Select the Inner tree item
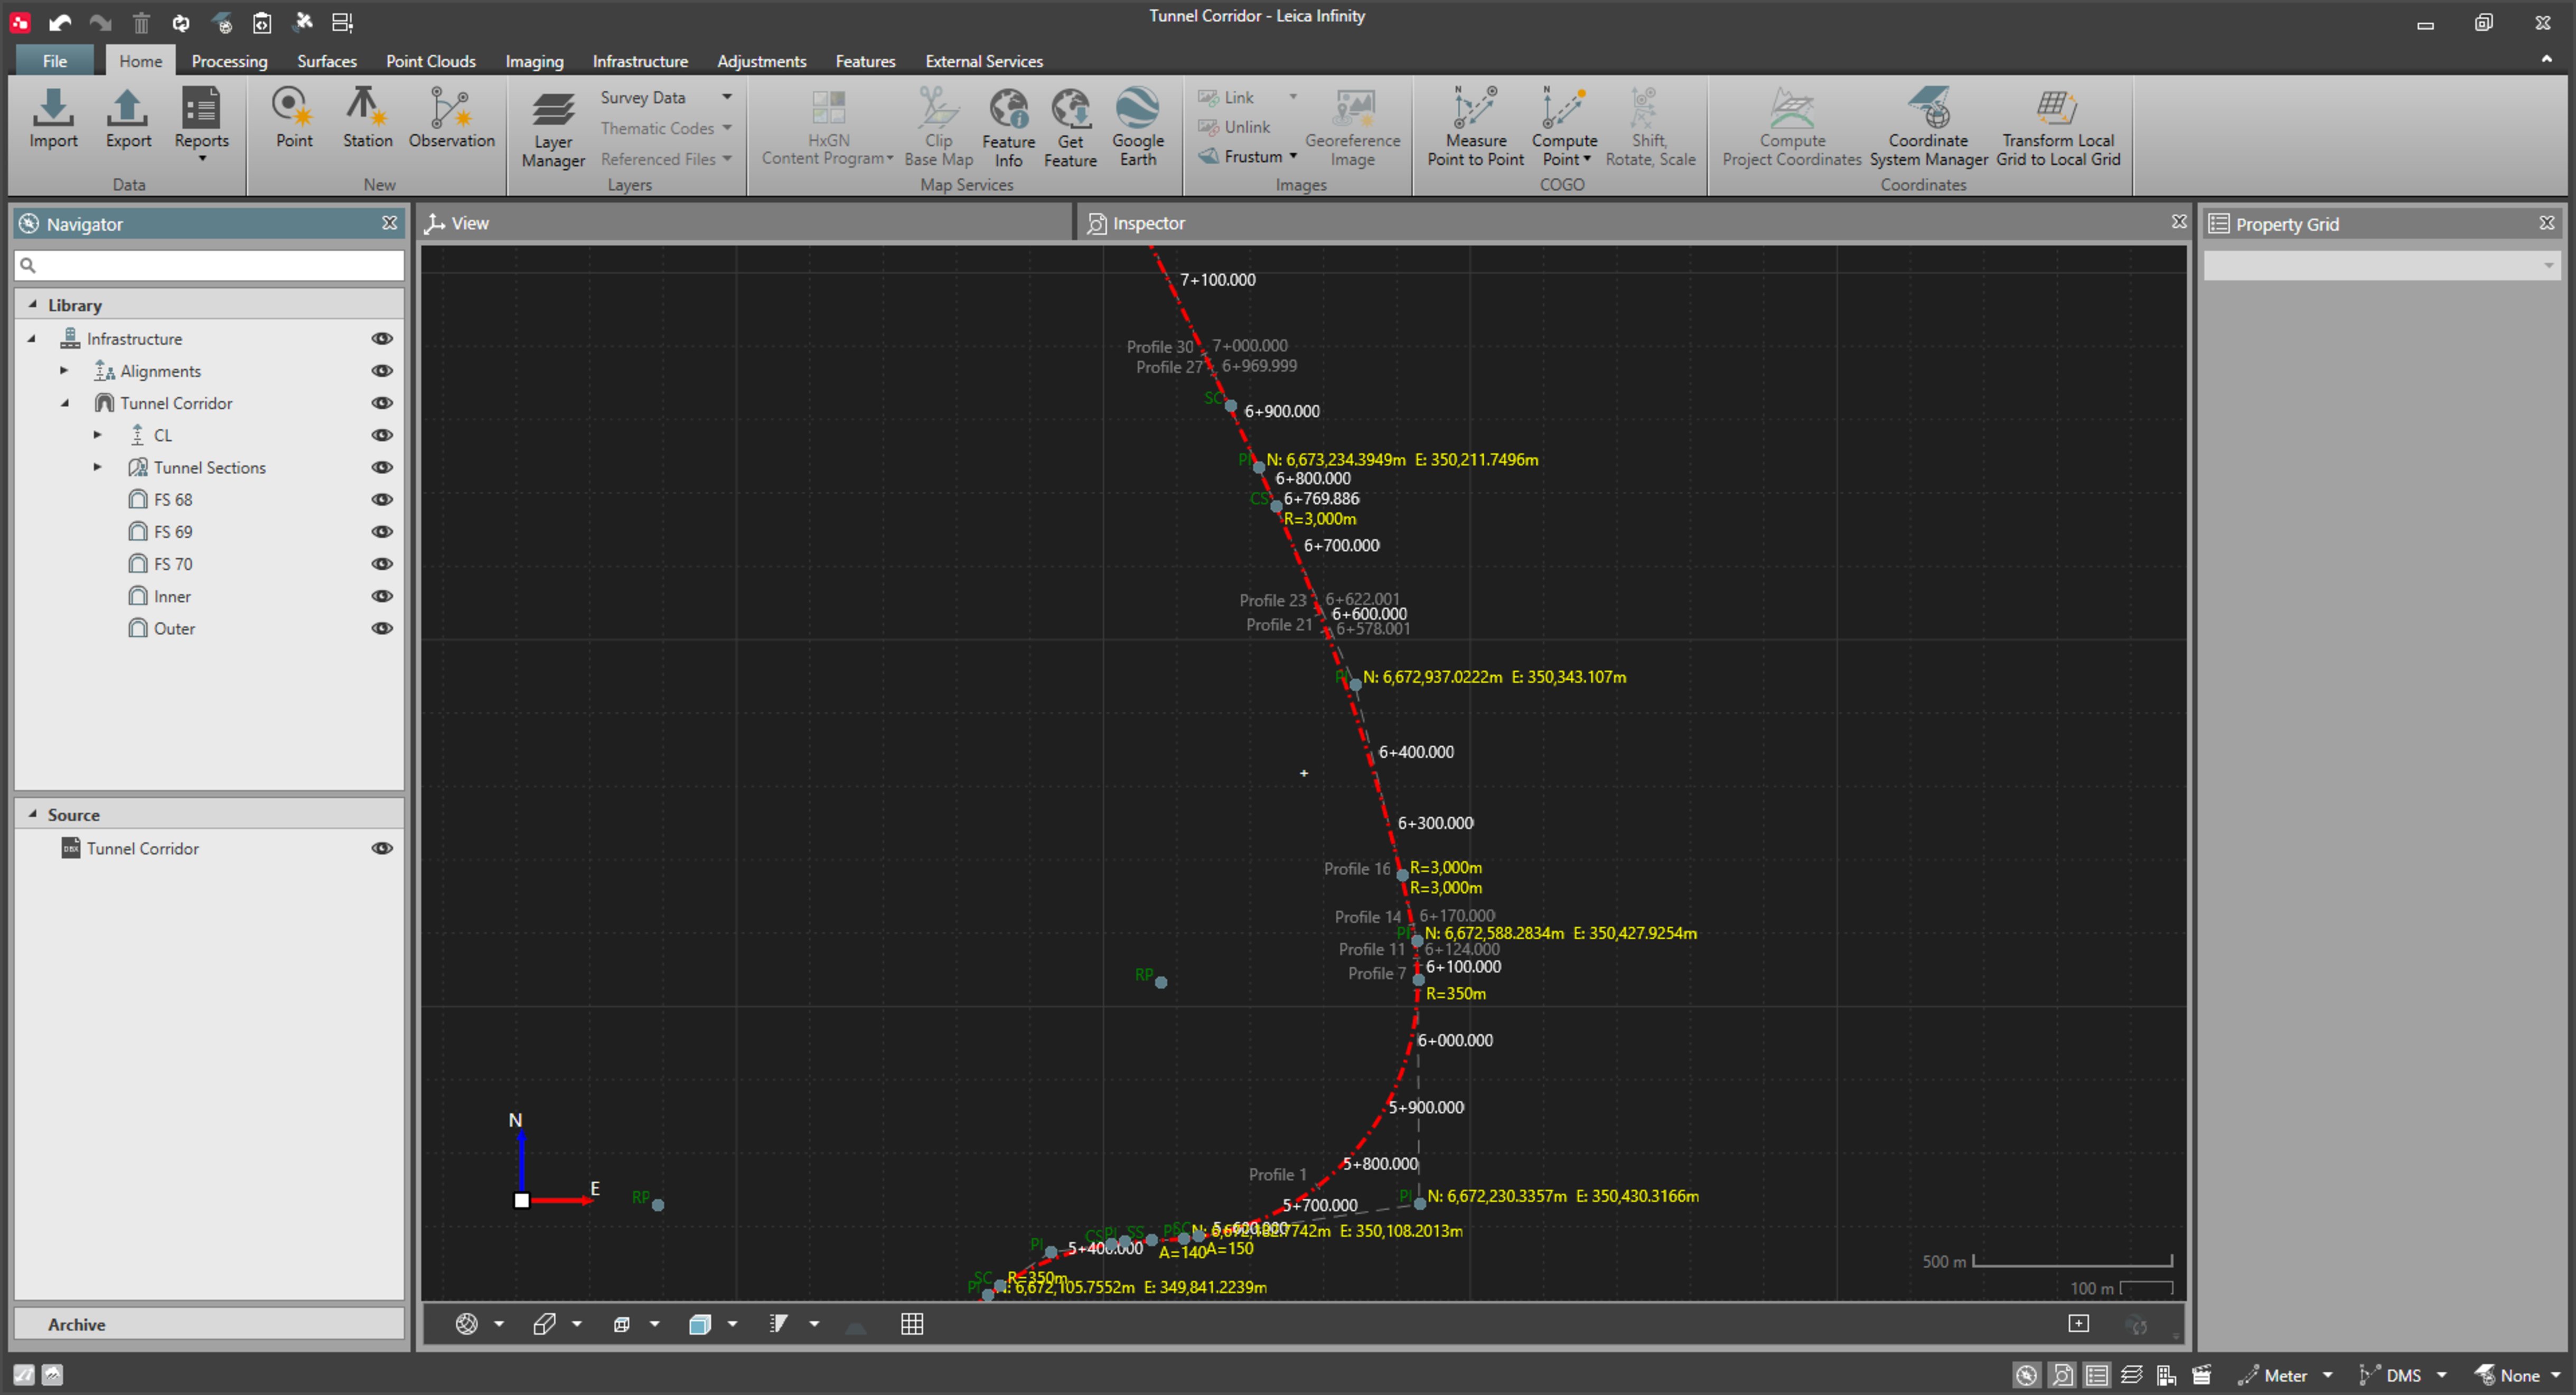The width and height of the screenshot is (2576, 1395). point(172,596)
